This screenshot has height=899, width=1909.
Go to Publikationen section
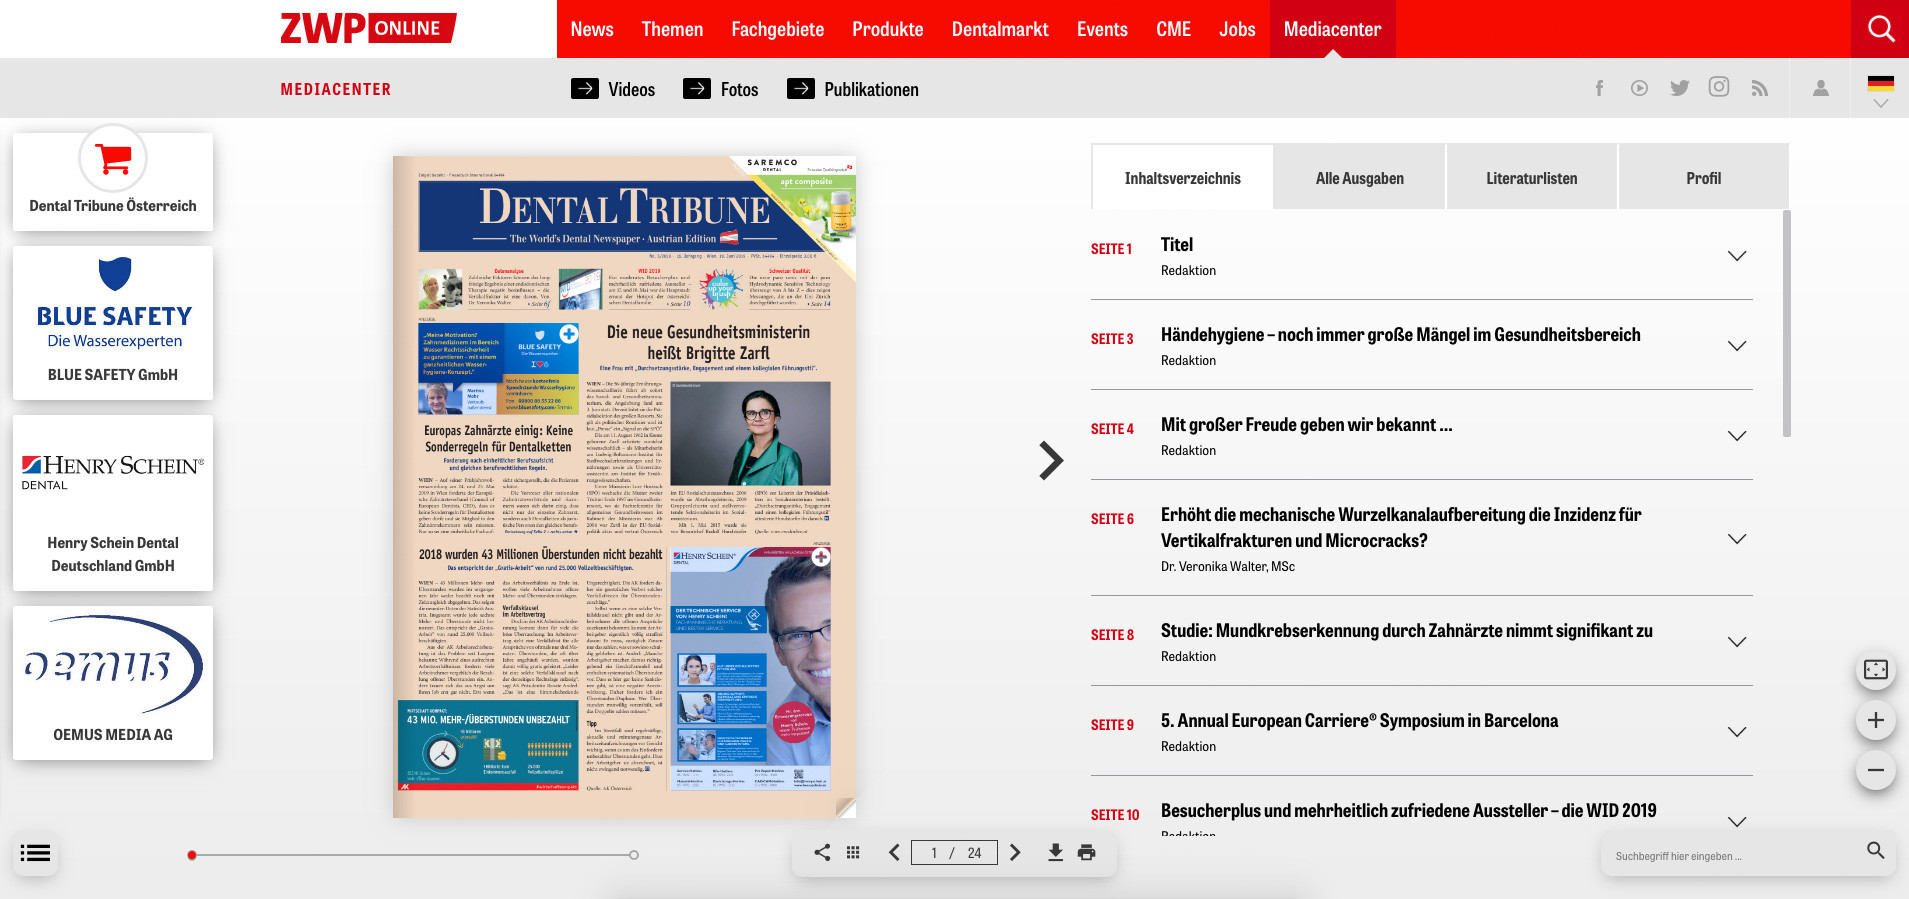pyautogui.click(x=853, y=89)
